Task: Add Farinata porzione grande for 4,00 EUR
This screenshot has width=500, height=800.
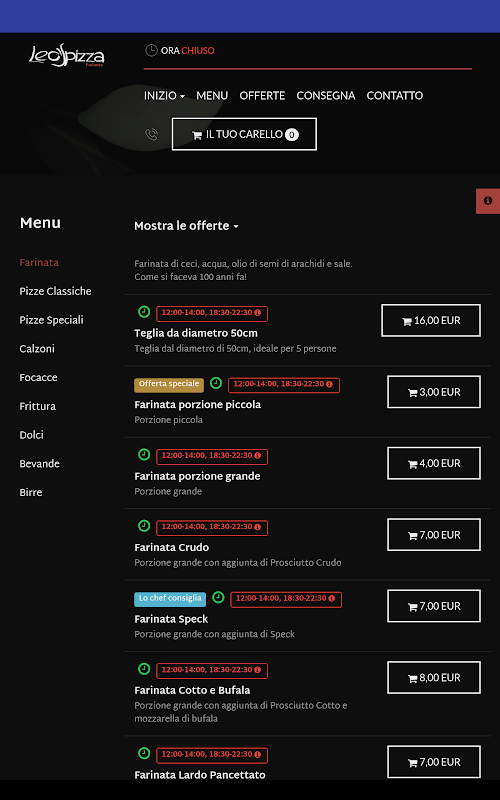Action: pos(434,463)
